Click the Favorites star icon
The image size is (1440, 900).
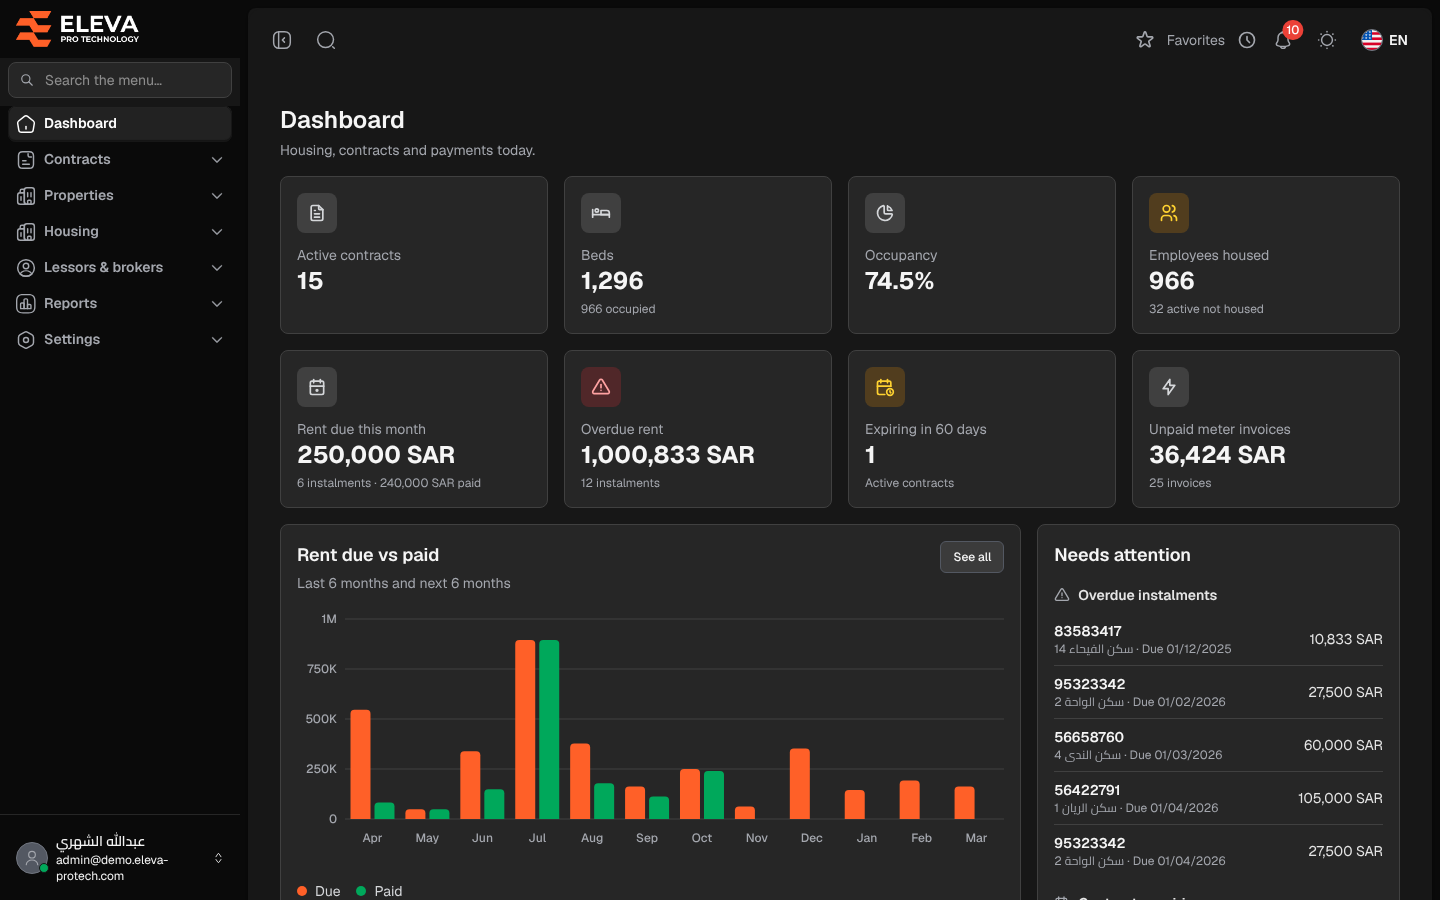(x=1145, y=40)
